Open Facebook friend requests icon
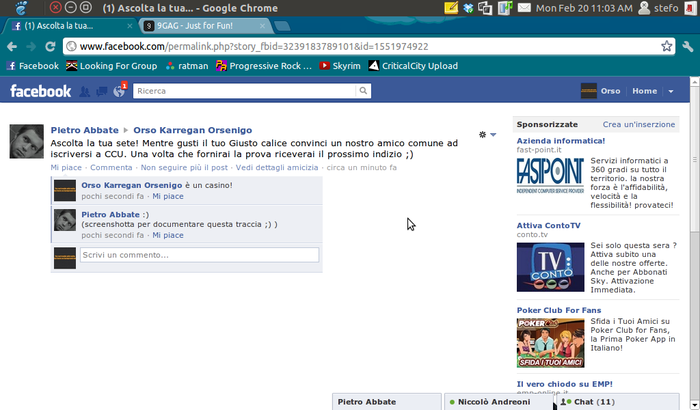This screenshot has height=410, width=700. pyautogui.click(x=84, y=92)
